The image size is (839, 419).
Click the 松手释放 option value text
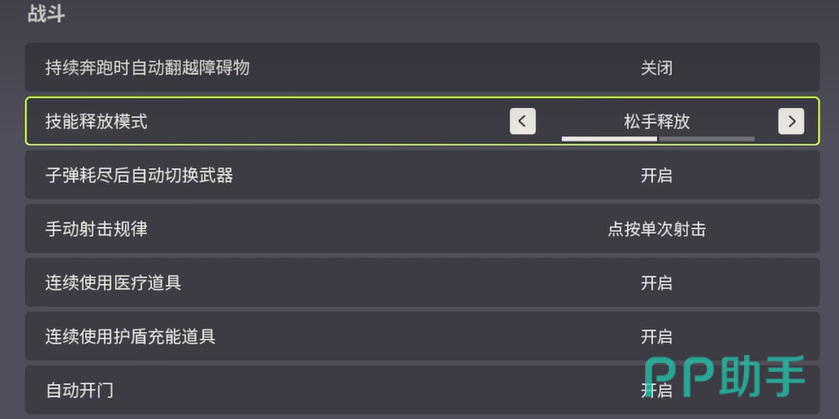point(657,122)
